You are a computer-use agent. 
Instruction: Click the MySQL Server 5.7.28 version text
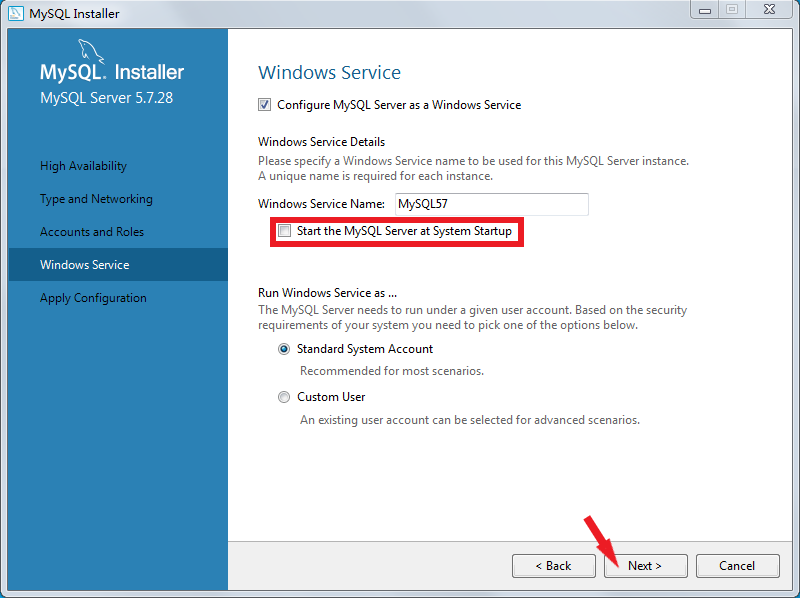coord(107,97)
